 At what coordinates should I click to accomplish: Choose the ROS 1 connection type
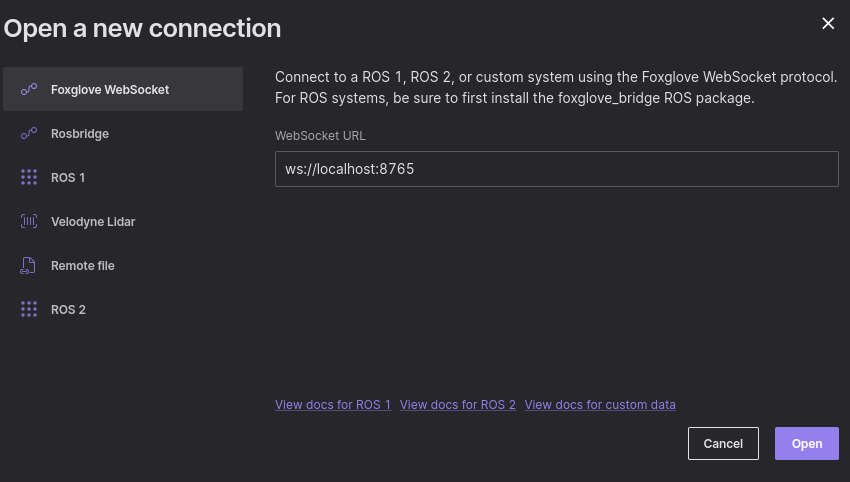click(68, 177)
